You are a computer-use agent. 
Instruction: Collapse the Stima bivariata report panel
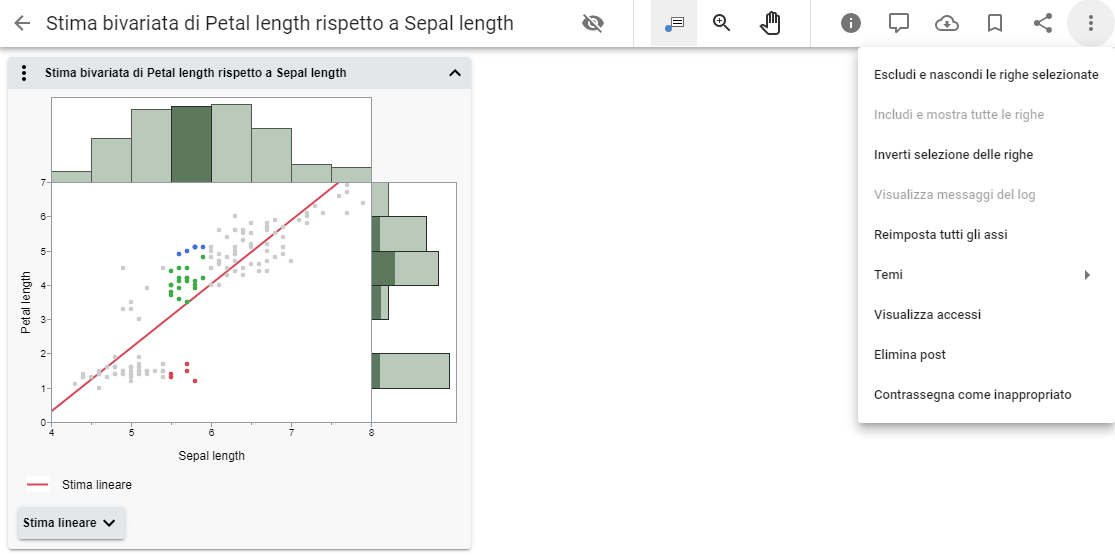tap(455, 73)
